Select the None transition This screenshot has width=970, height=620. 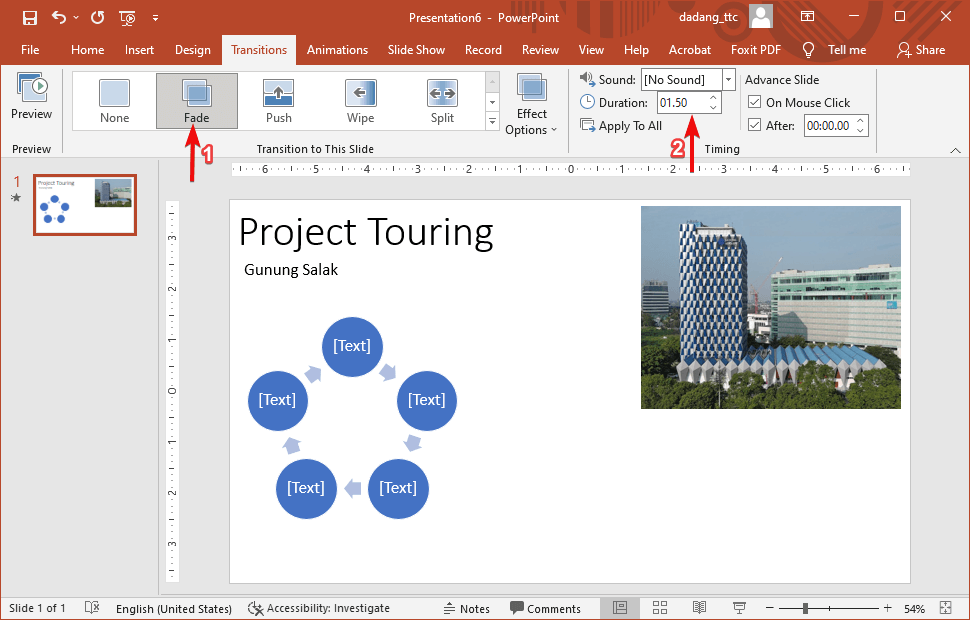coord(114,100)
